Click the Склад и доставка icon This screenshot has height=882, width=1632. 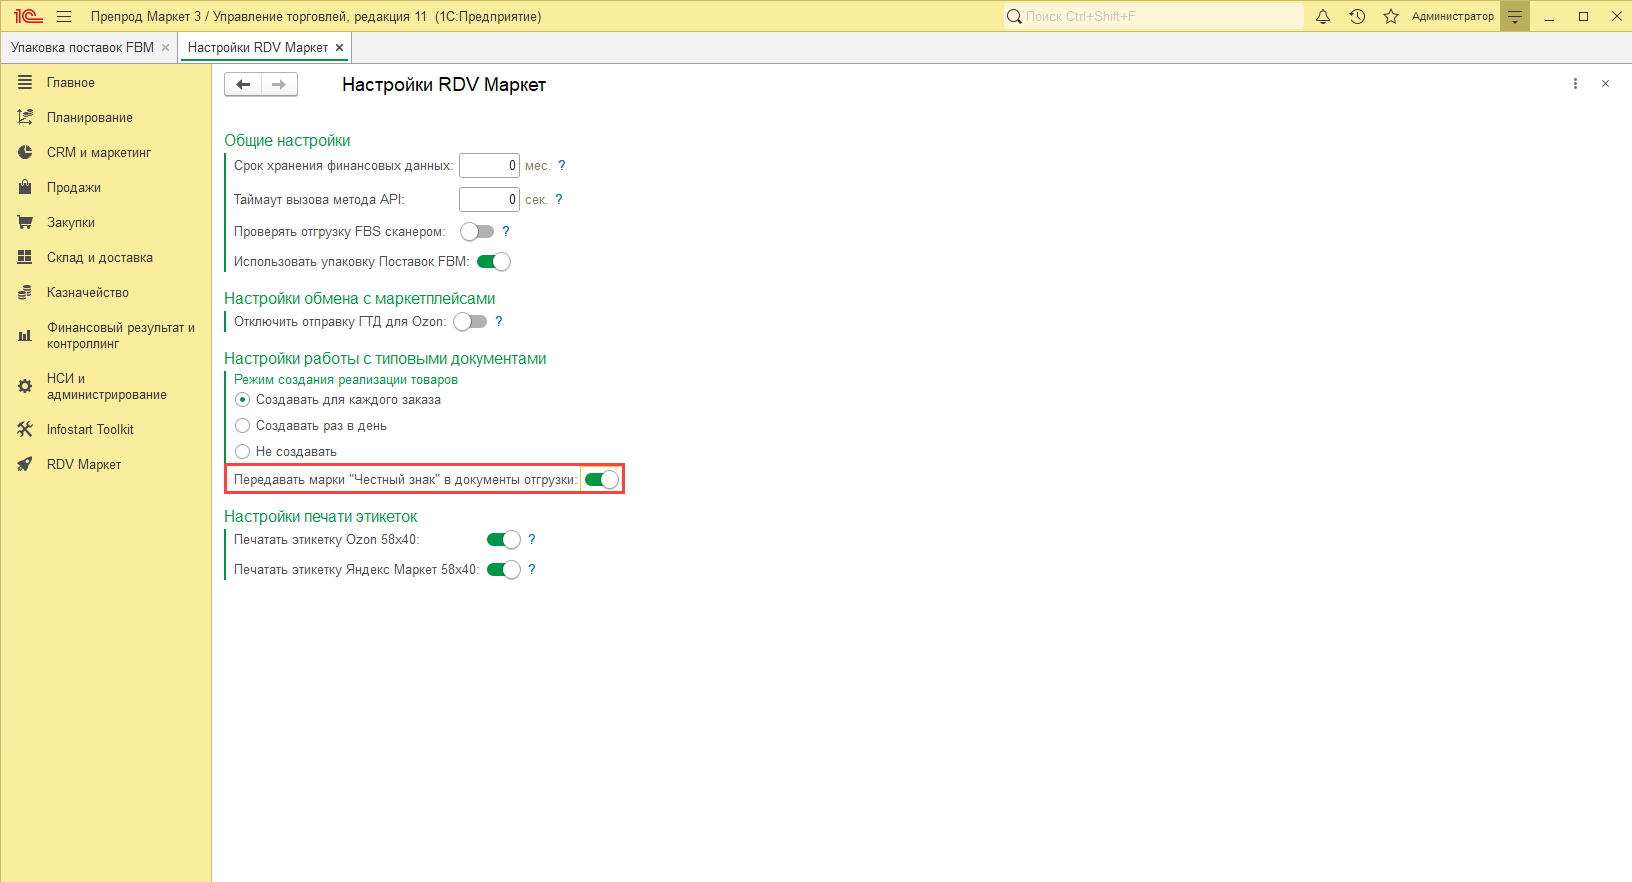[25, 257]
